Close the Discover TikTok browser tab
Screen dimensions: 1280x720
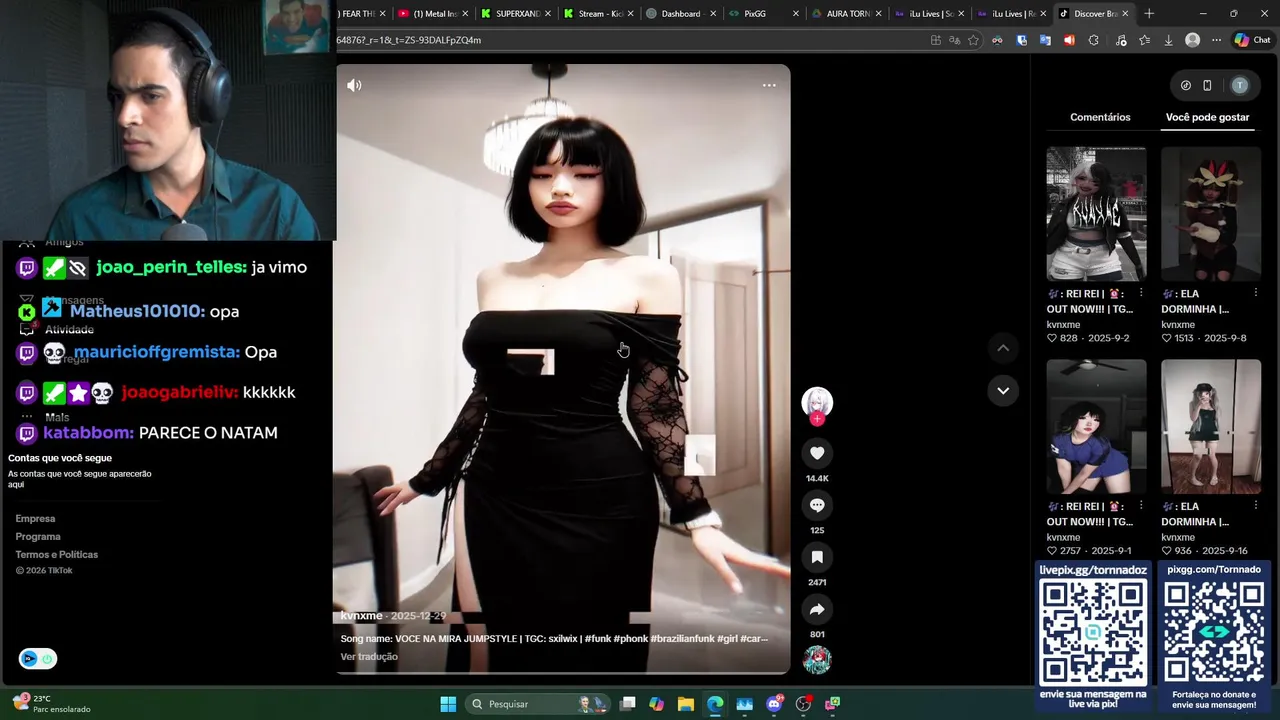[x=1125, y=13]
